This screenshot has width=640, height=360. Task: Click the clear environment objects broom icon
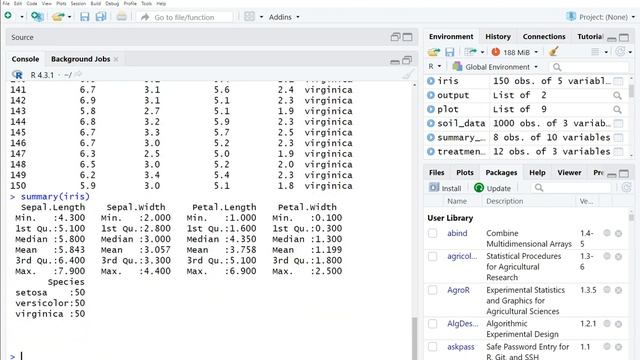[553, 51]
